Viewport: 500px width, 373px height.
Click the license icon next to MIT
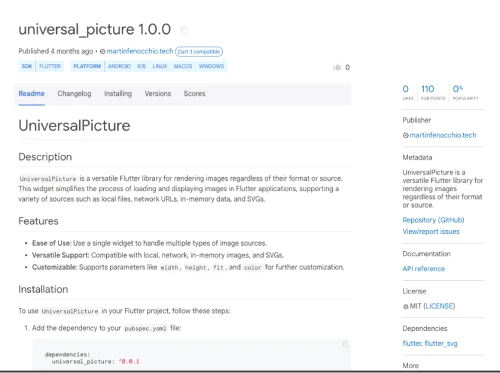(x=405, y=306)
